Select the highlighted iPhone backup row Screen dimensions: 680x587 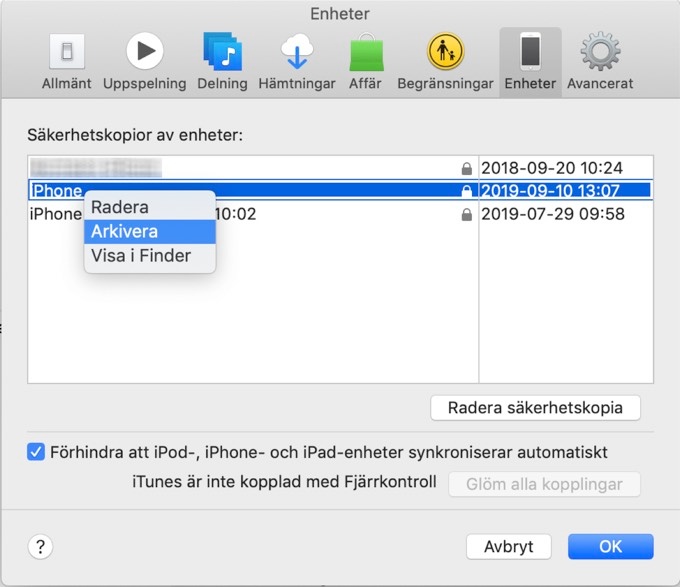340,190
